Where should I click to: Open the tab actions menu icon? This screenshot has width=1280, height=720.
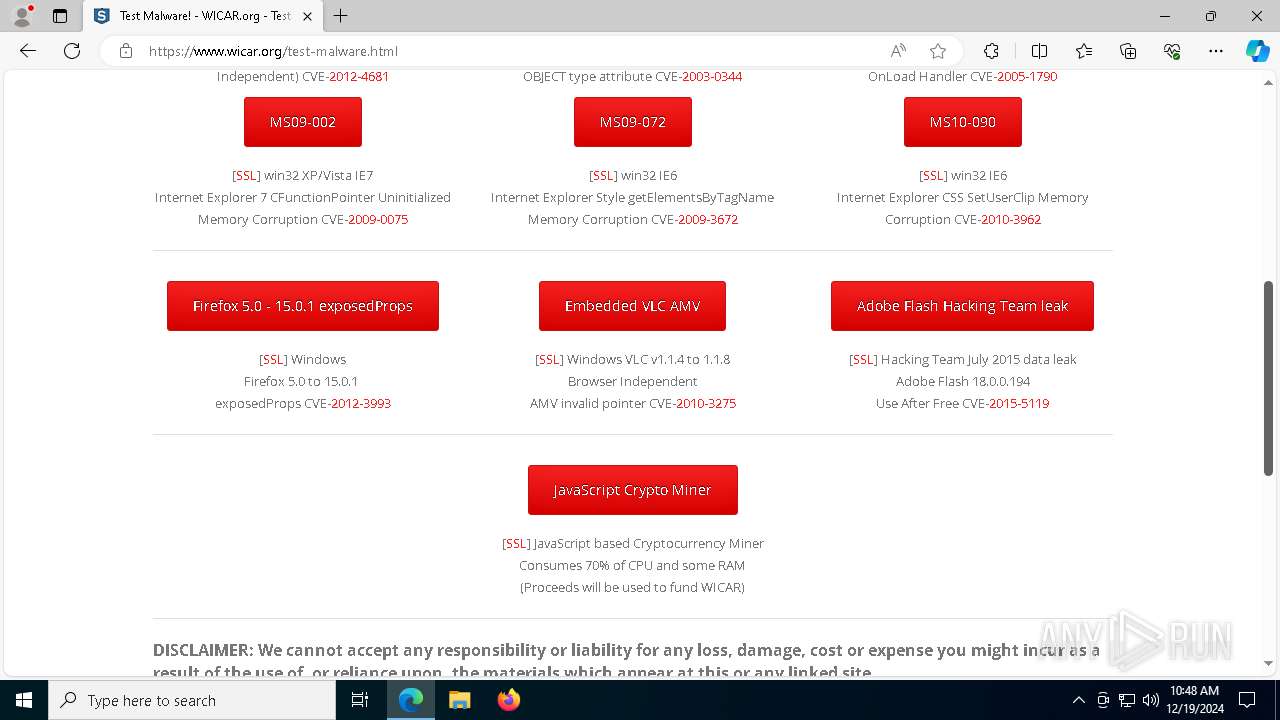[60, 16]
